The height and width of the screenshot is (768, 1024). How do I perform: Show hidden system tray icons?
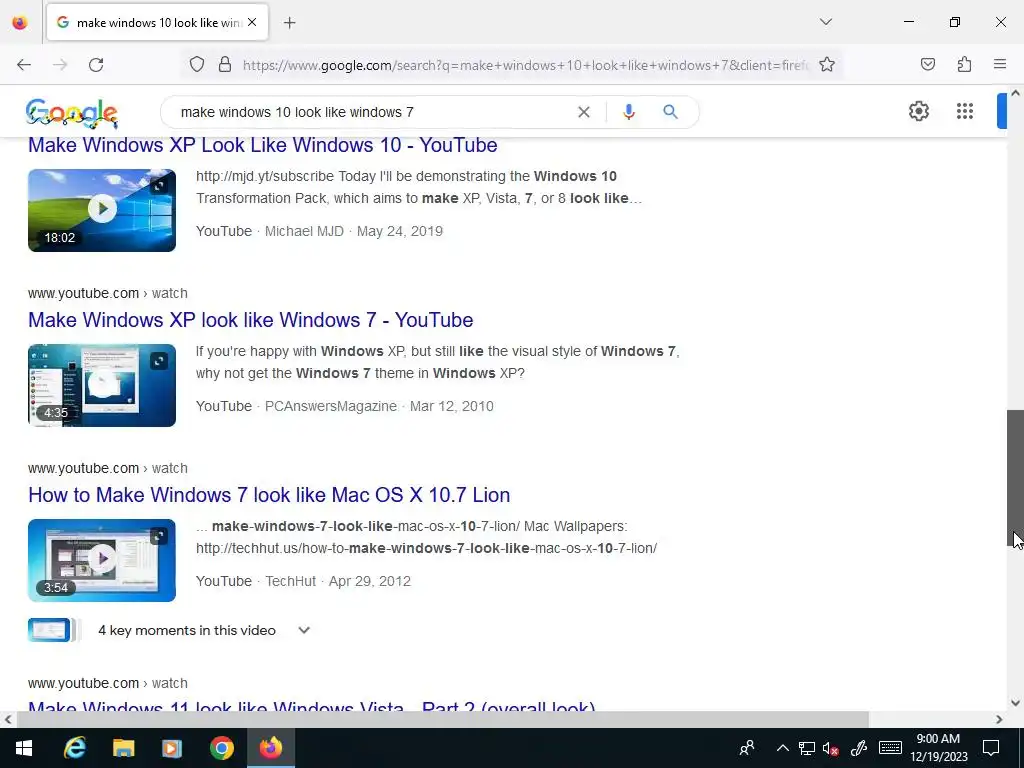pos(782,748)
